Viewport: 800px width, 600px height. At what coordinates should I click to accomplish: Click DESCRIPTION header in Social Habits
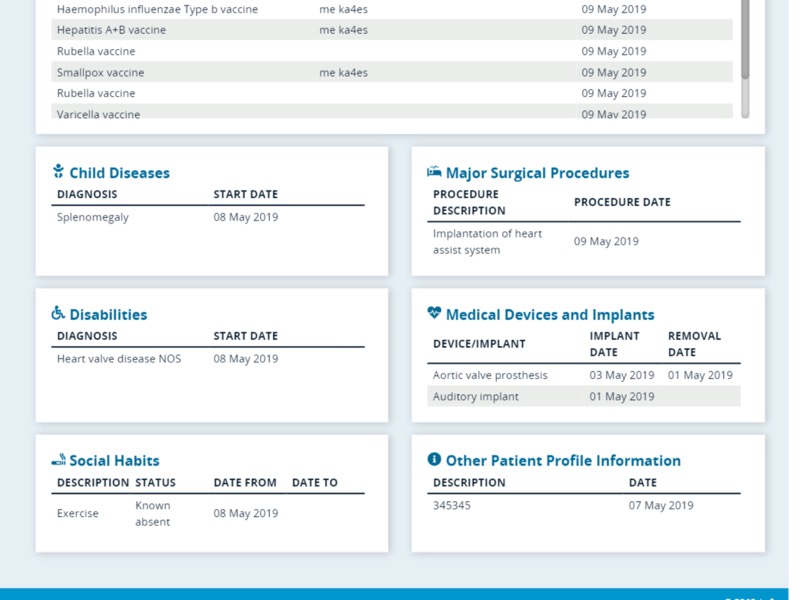click(93, 483)
